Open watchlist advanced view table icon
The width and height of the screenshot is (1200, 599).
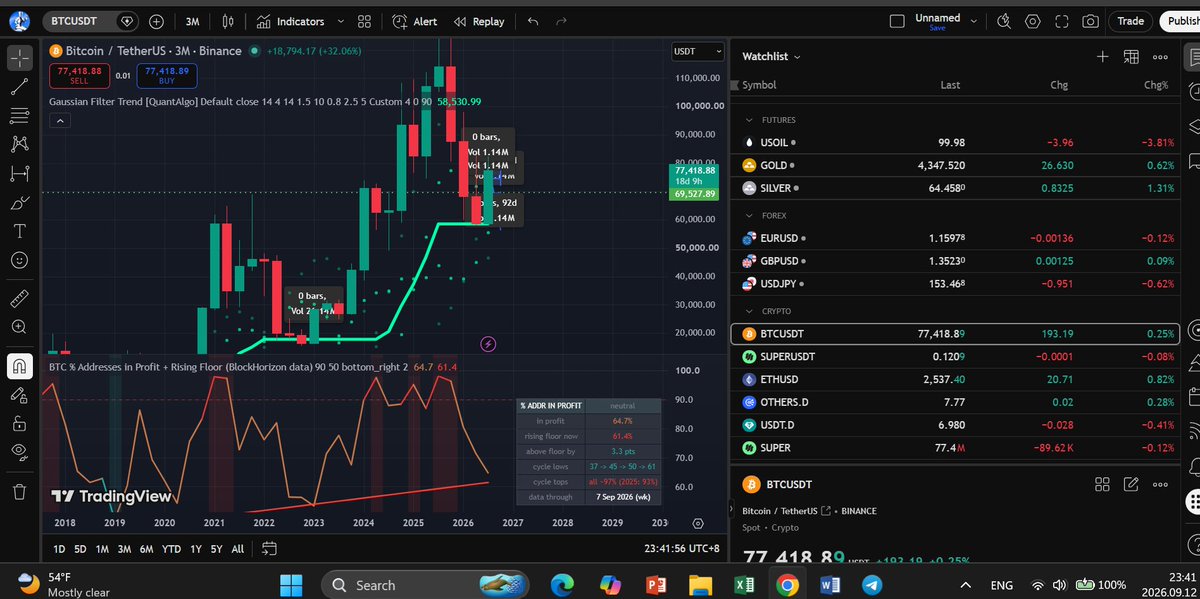click(1131, 57)
